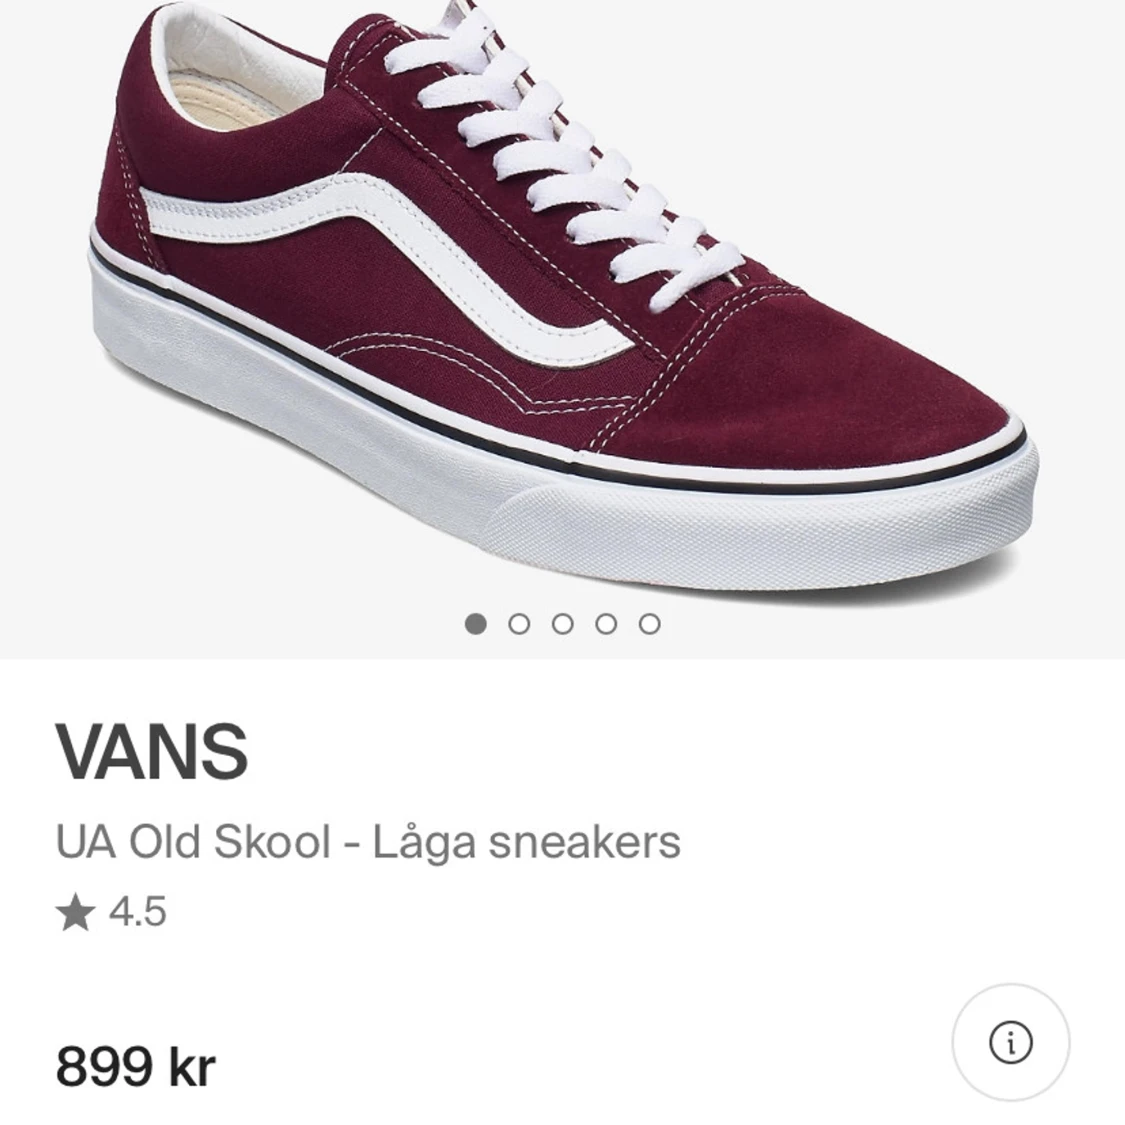Select the first carousel dot
This screenshot has height=1125, width=1125.
476,624
